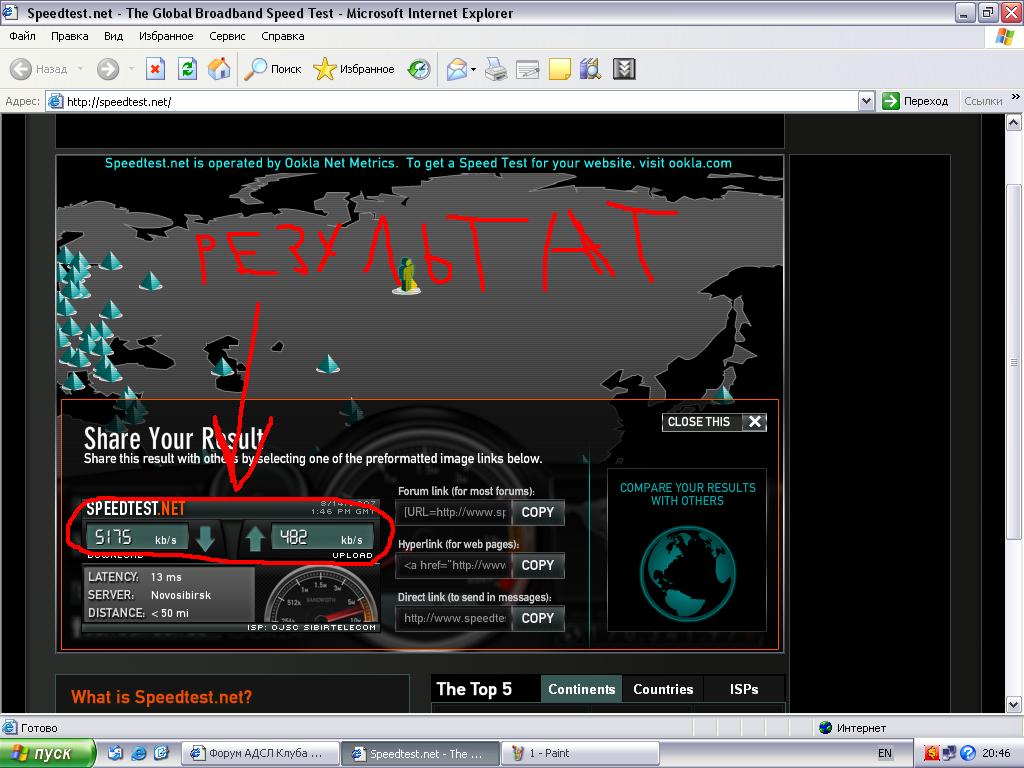
Task: Click the CLOSE THIS button
Action: pyautogui.click(x=714, y=422)
